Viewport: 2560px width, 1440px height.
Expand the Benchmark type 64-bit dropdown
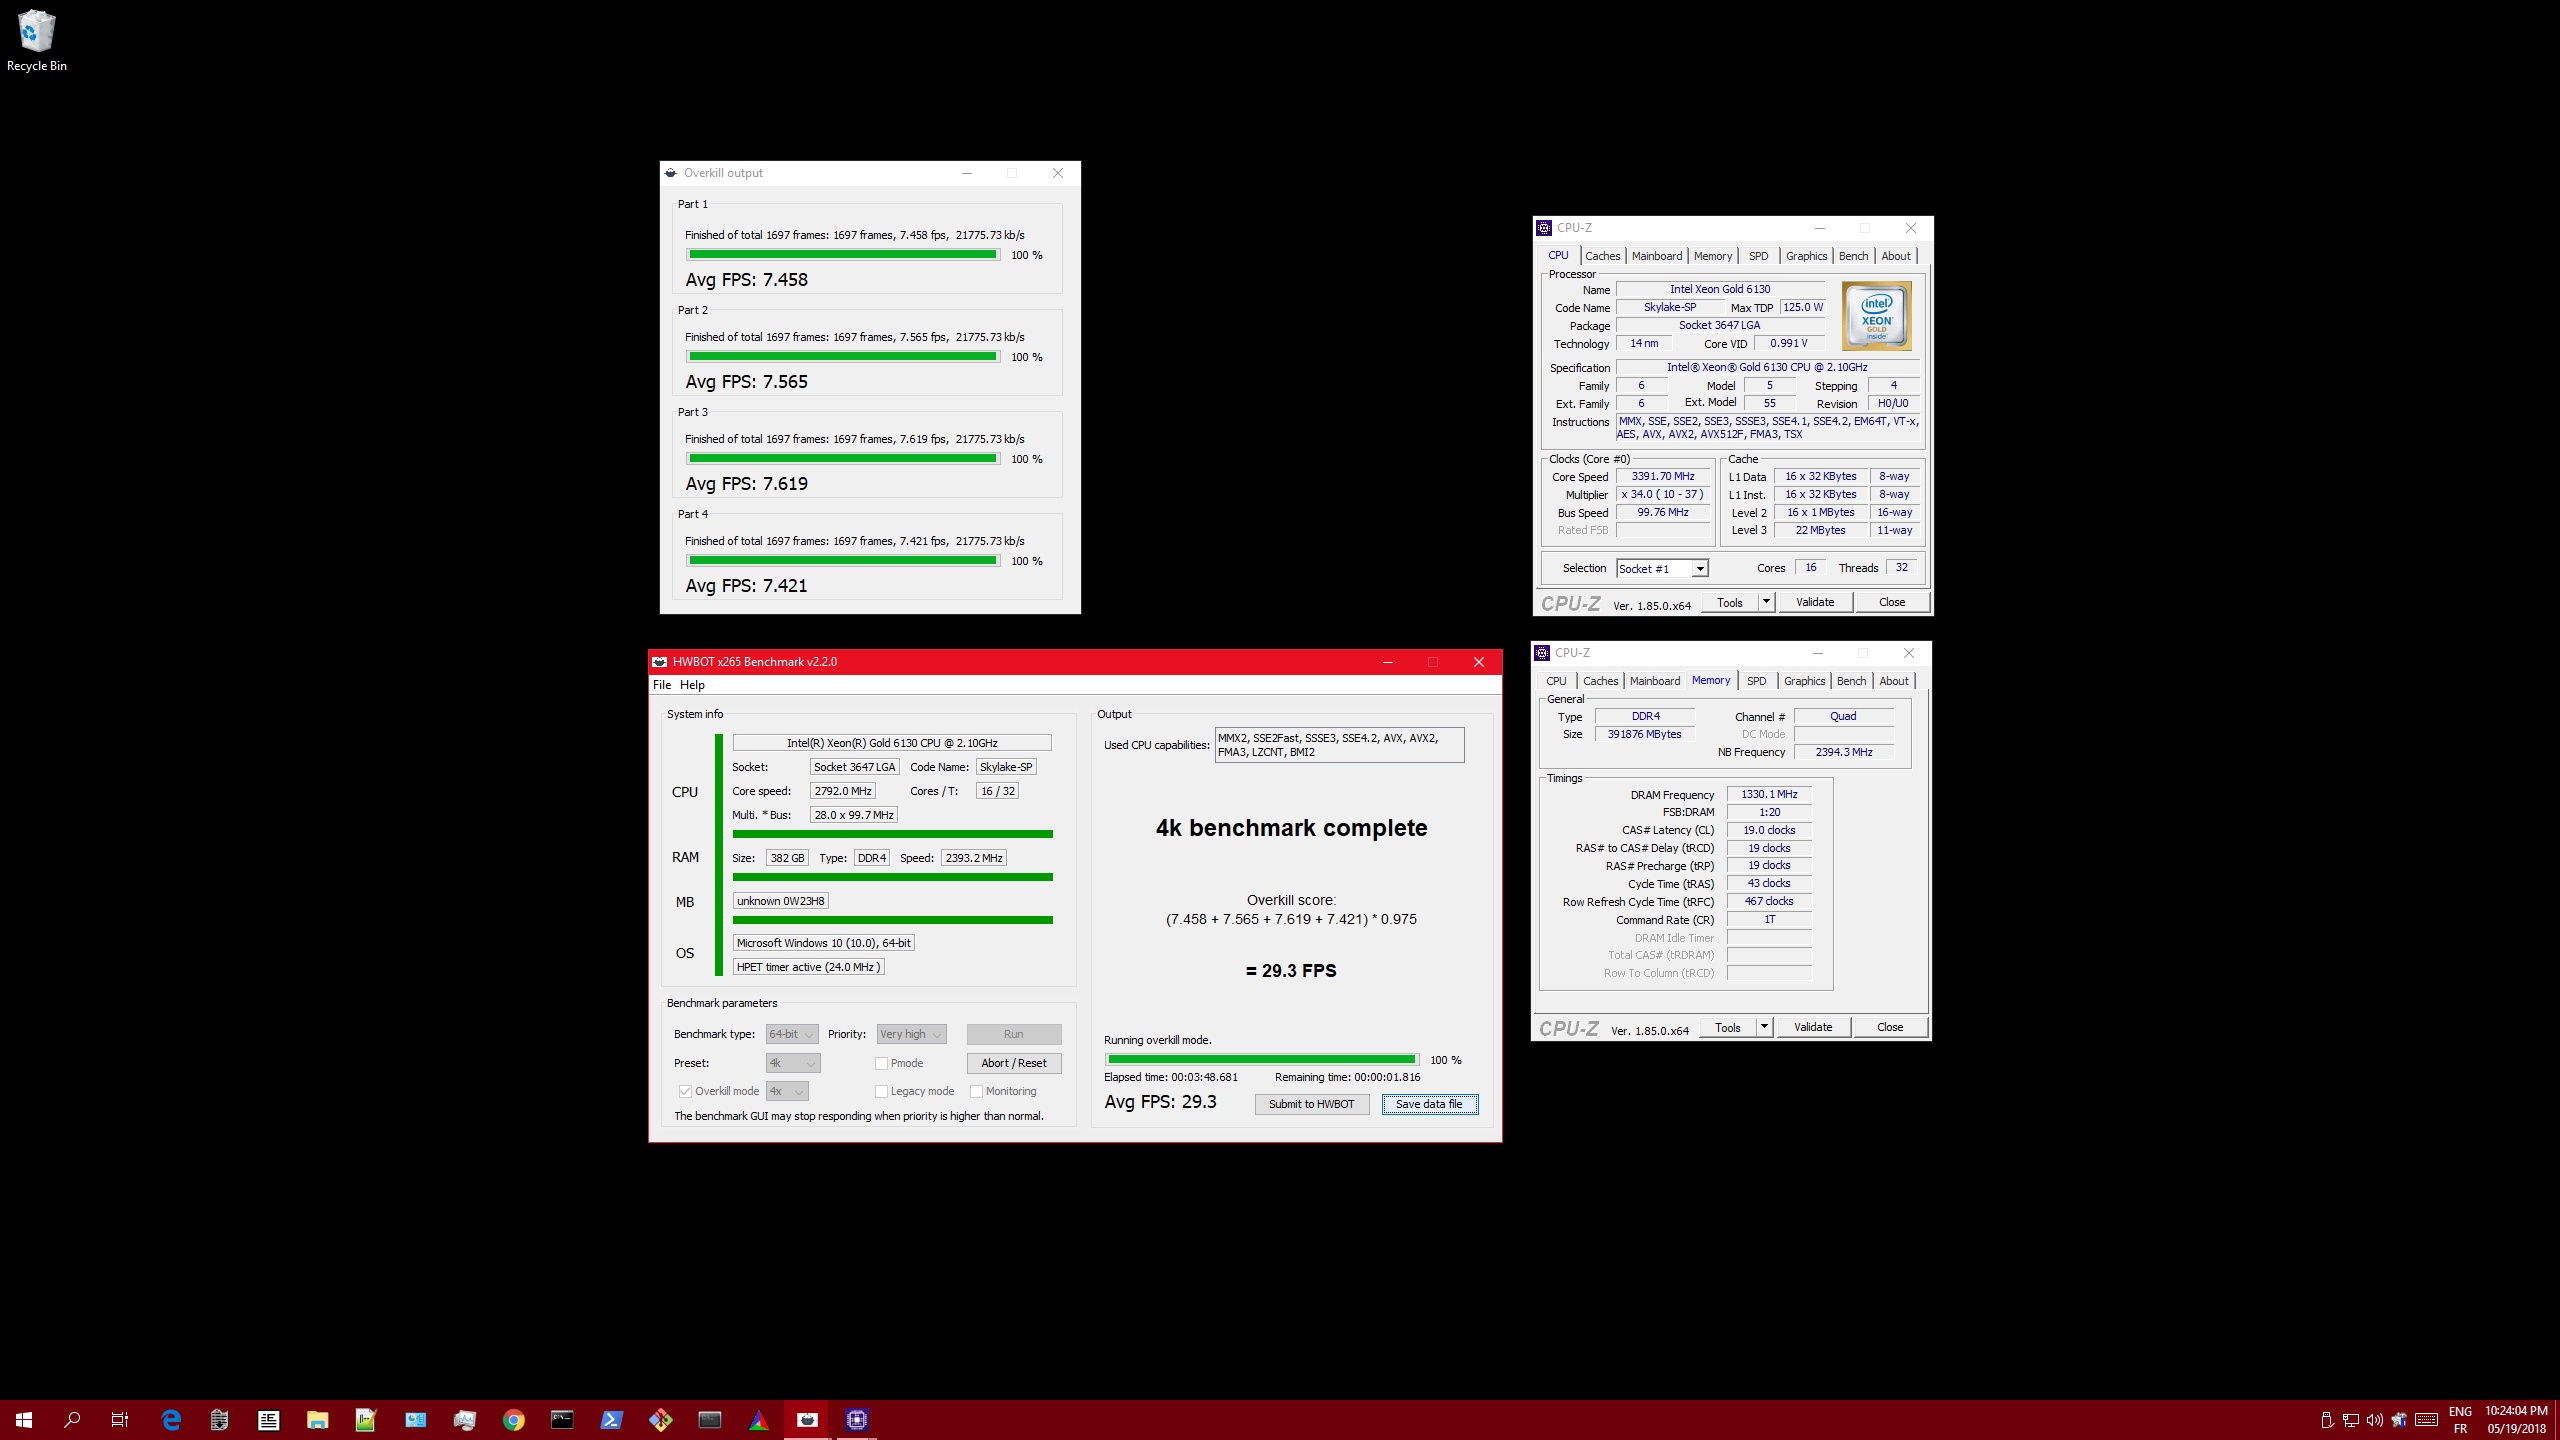click(792, 1034)
